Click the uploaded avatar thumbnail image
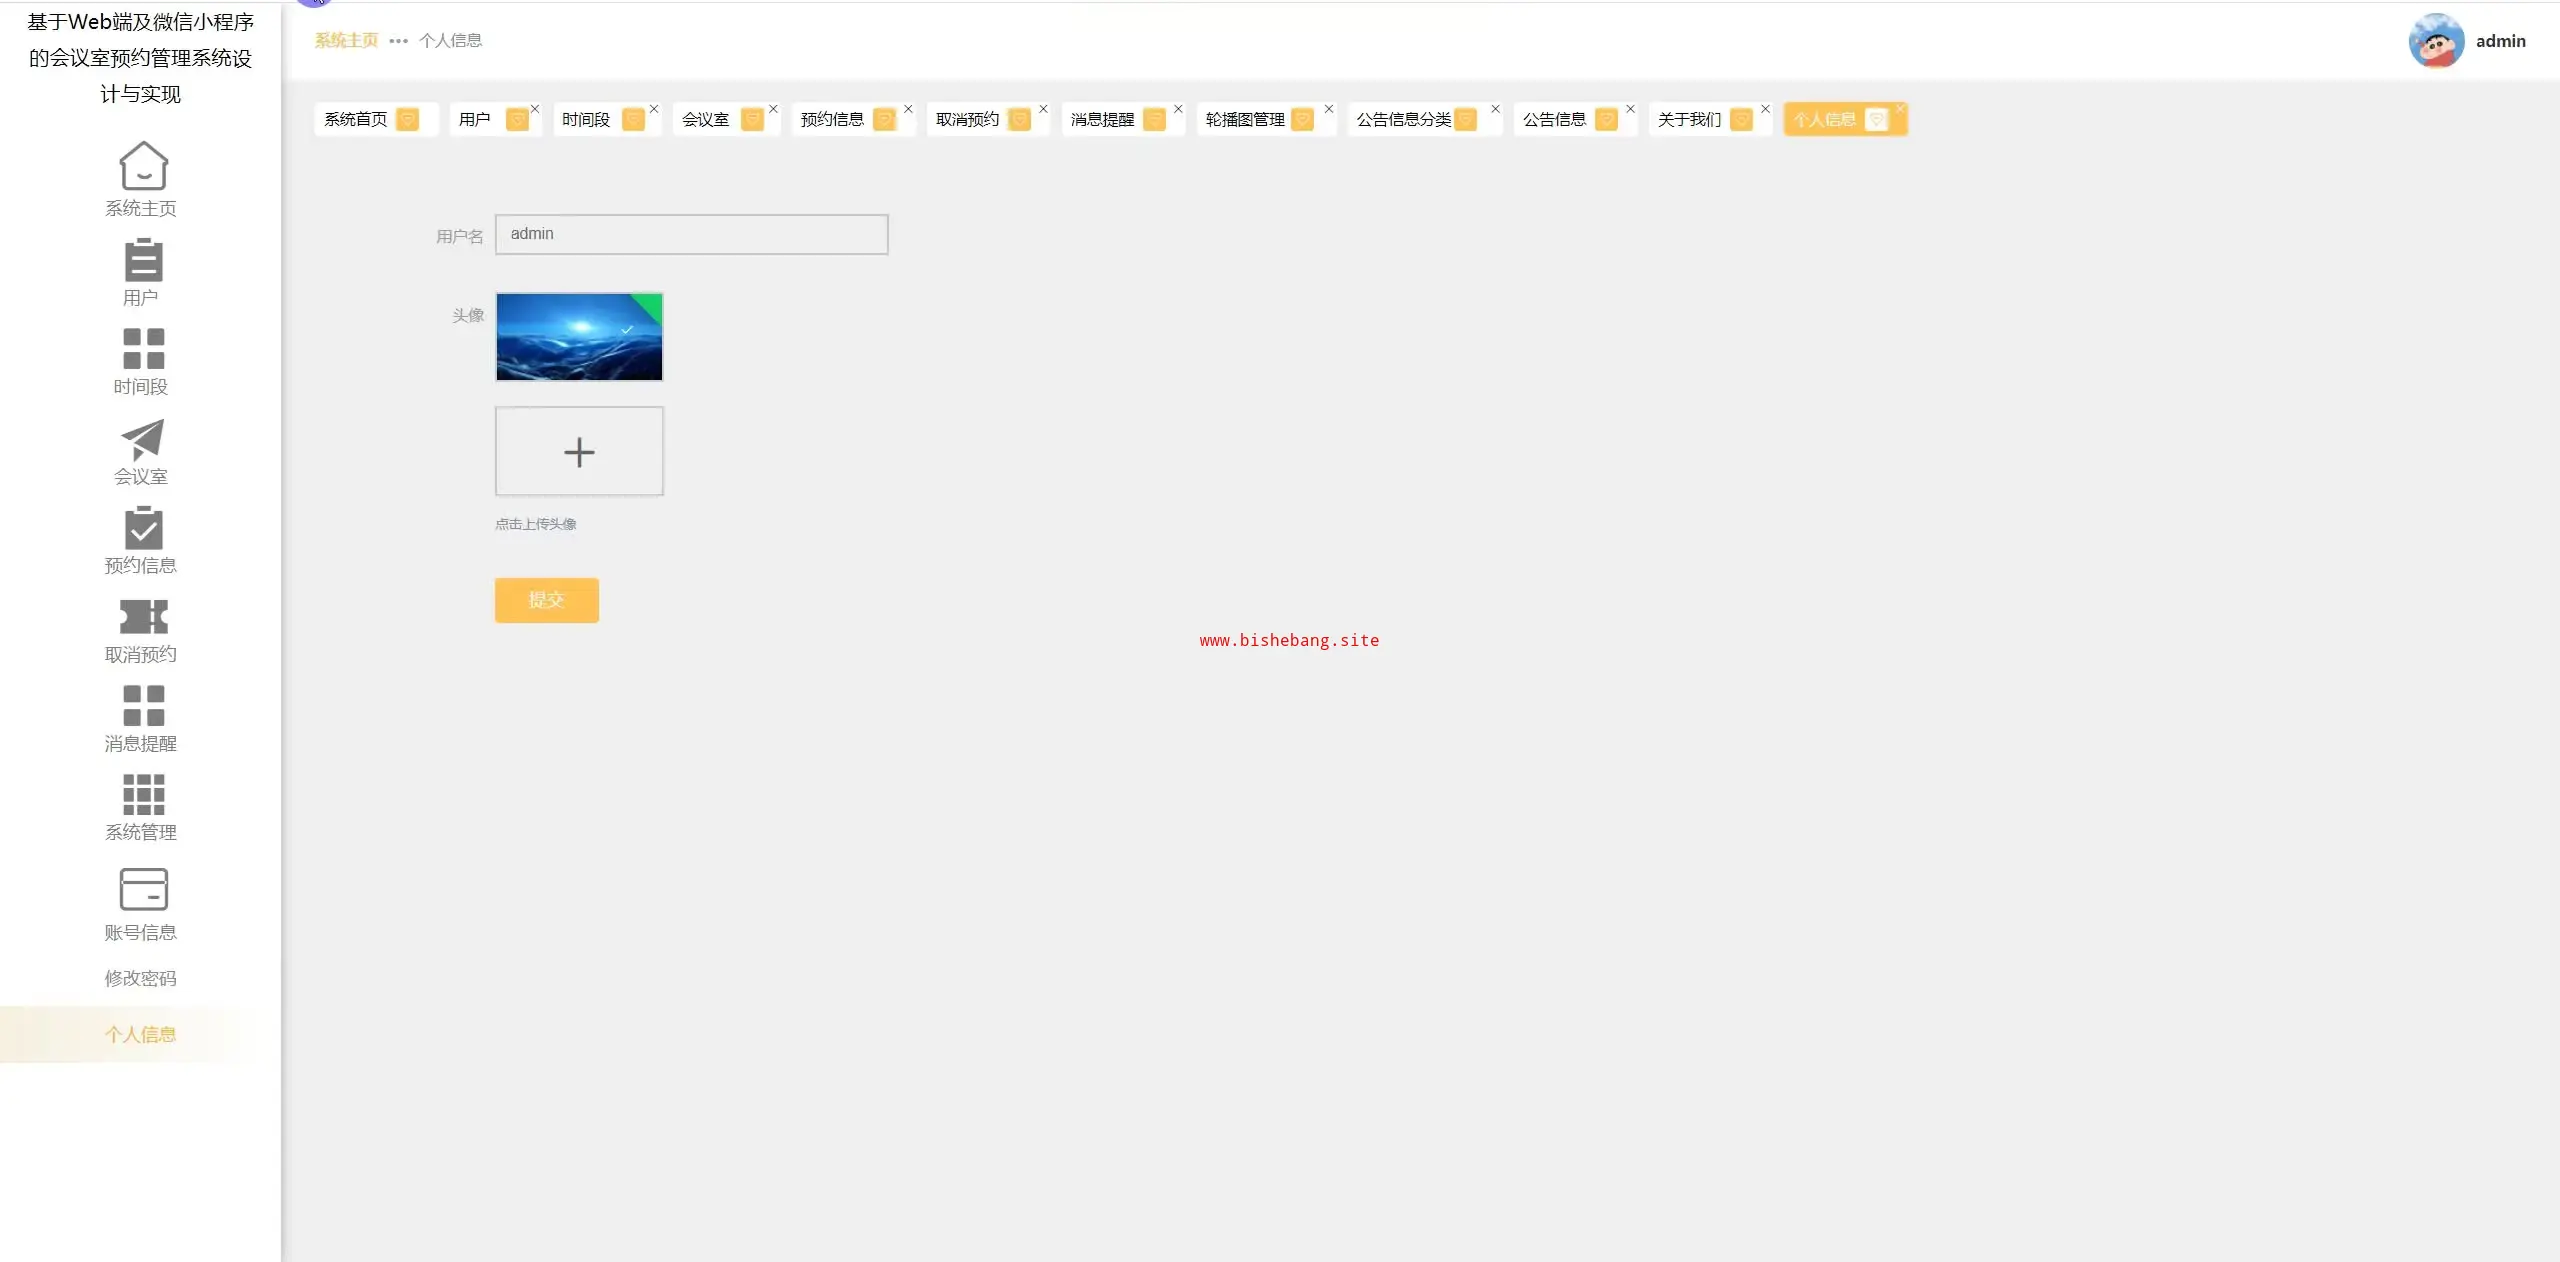The image size is (2560, 1262). coord(579,336)
